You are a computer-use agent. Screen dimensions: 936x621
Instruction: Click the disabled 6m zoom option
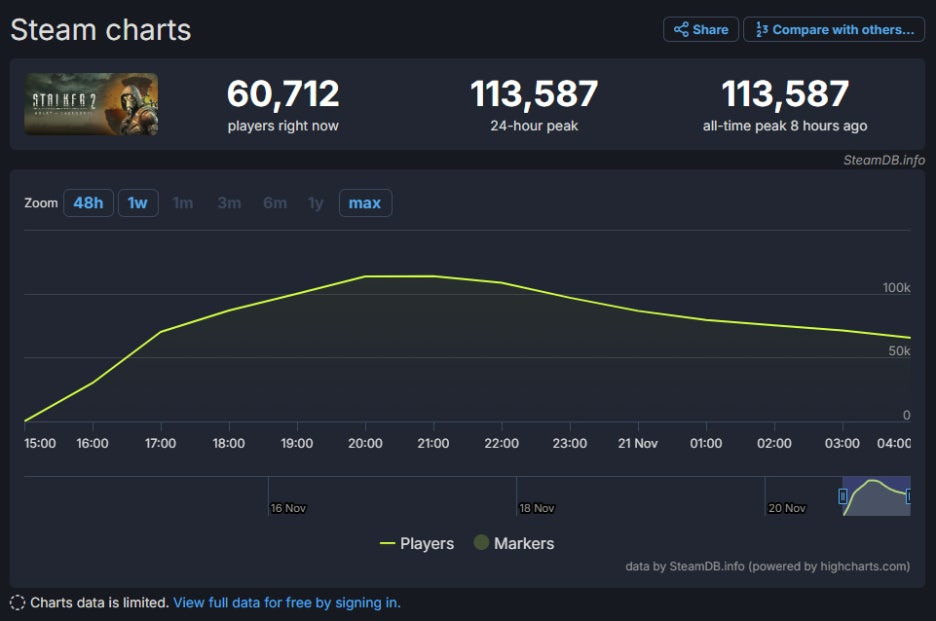[275, 203]
